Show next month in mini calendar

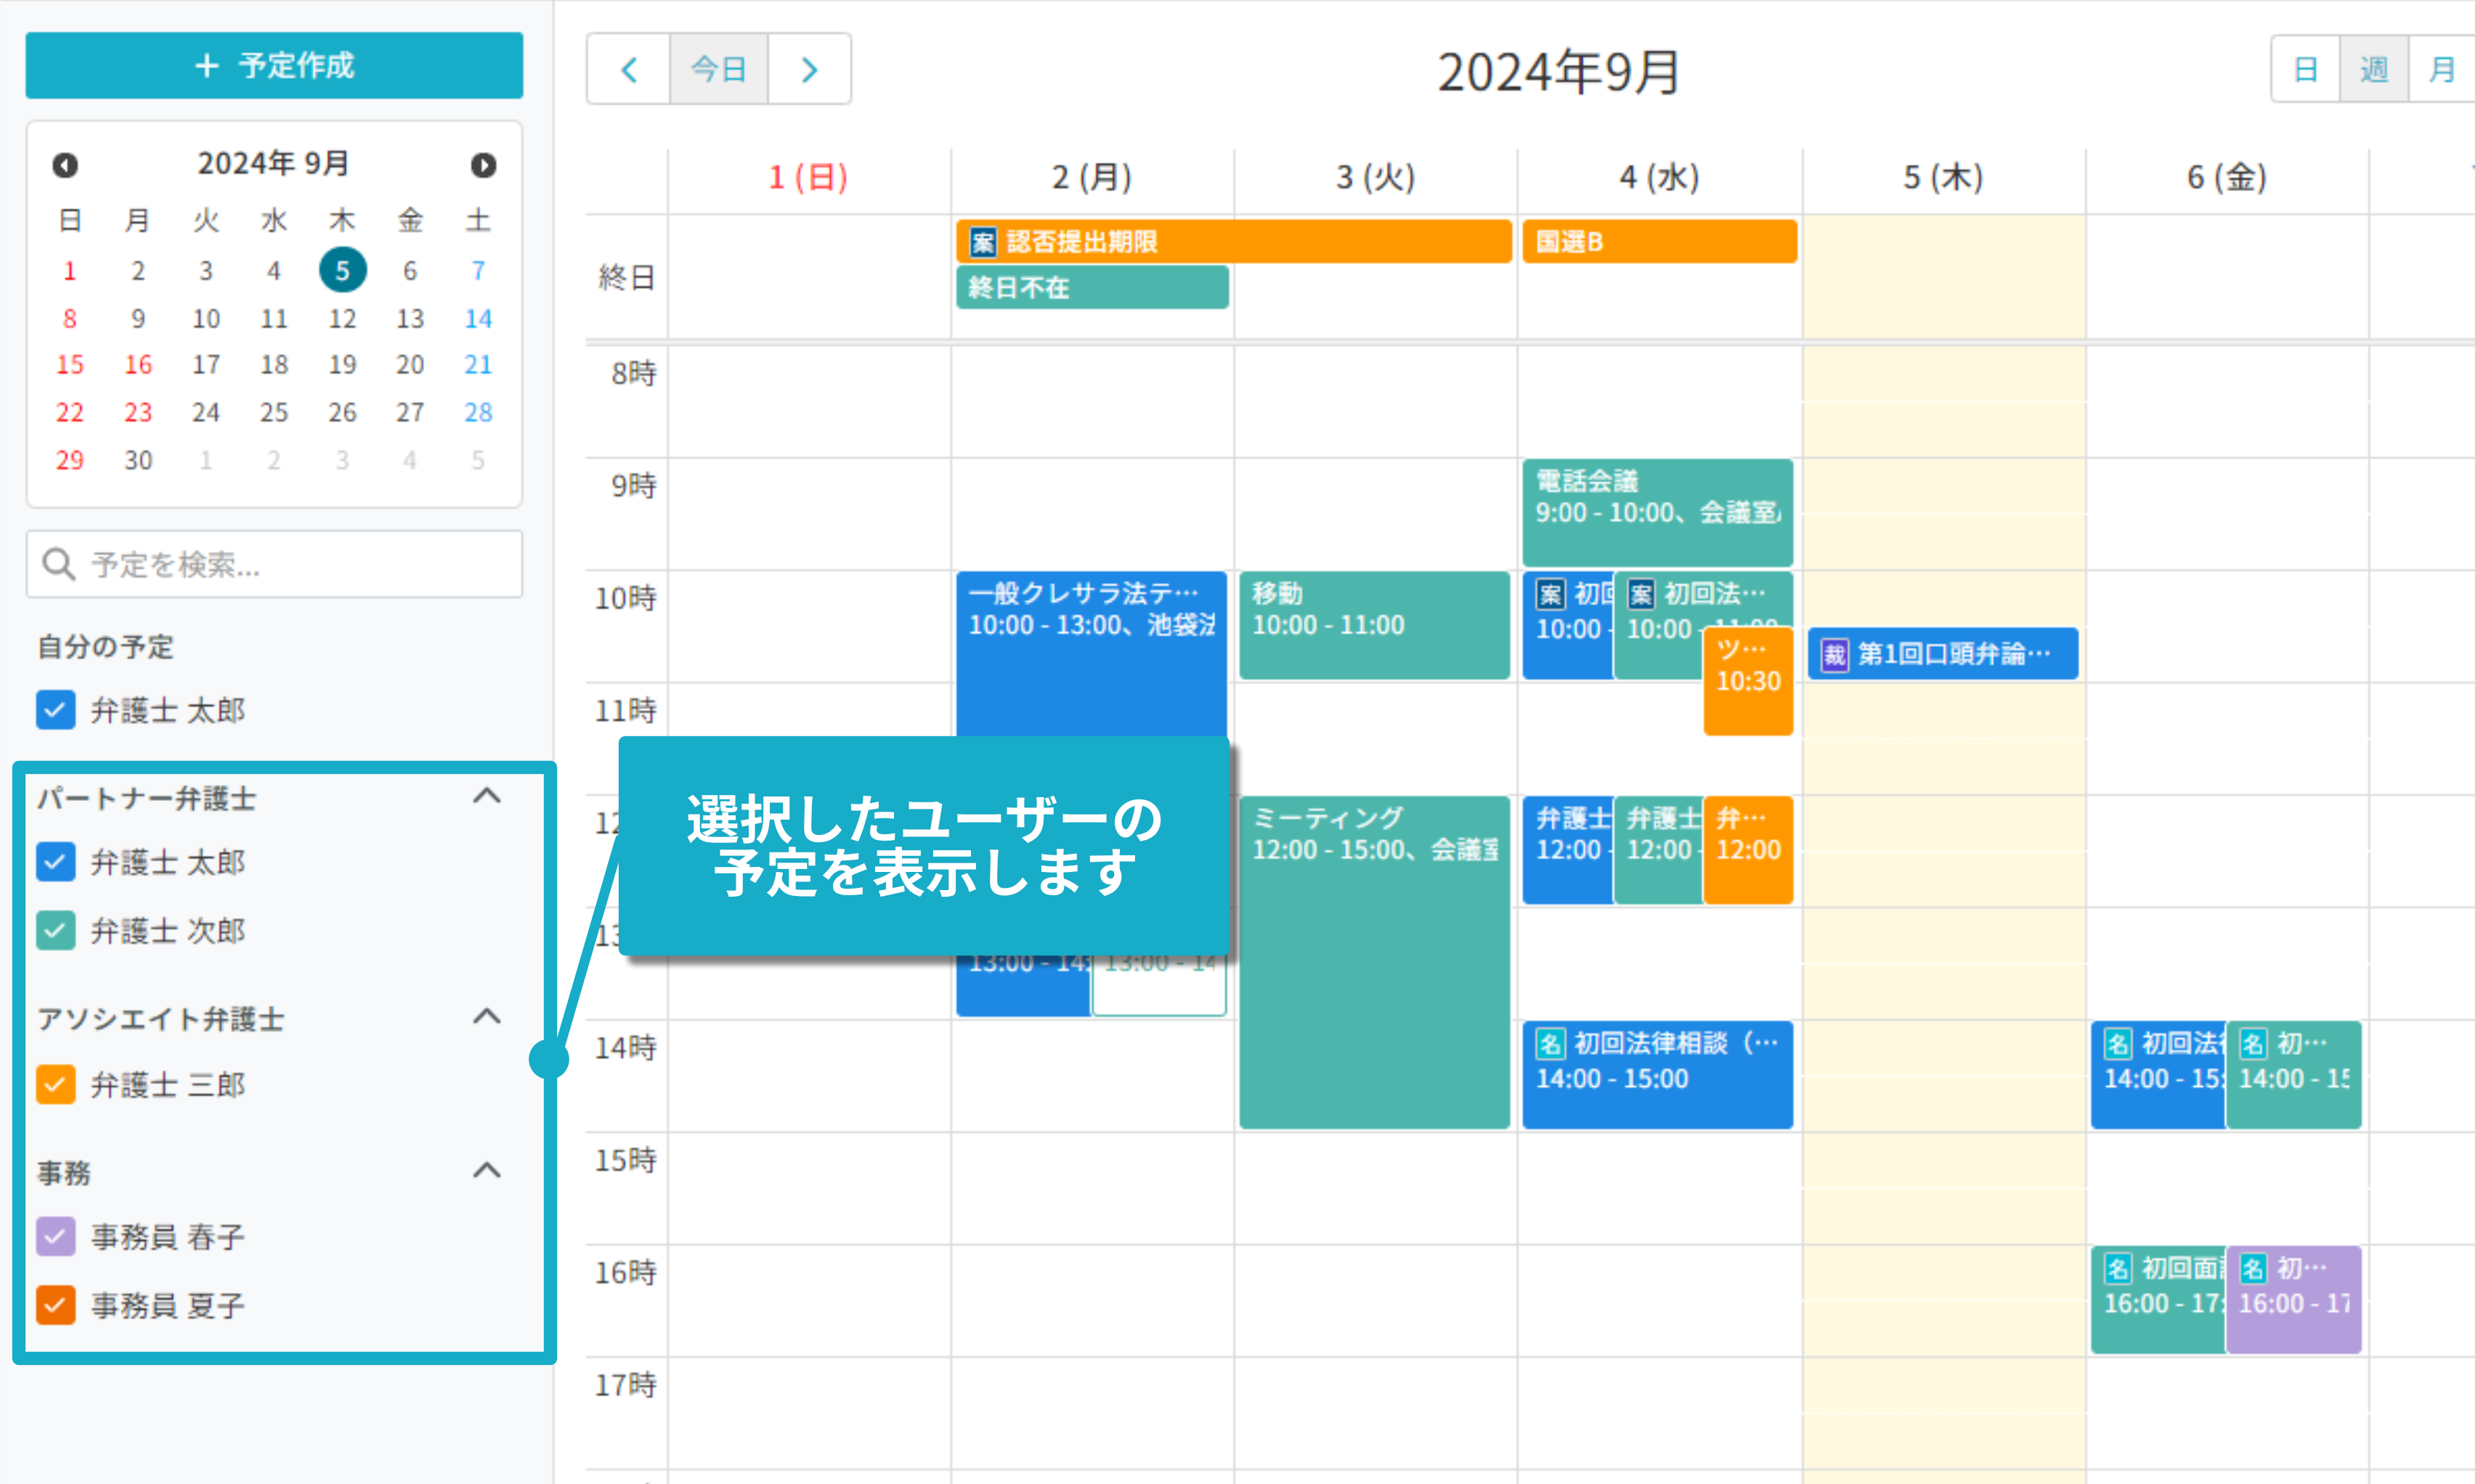[x=483, y=164]
